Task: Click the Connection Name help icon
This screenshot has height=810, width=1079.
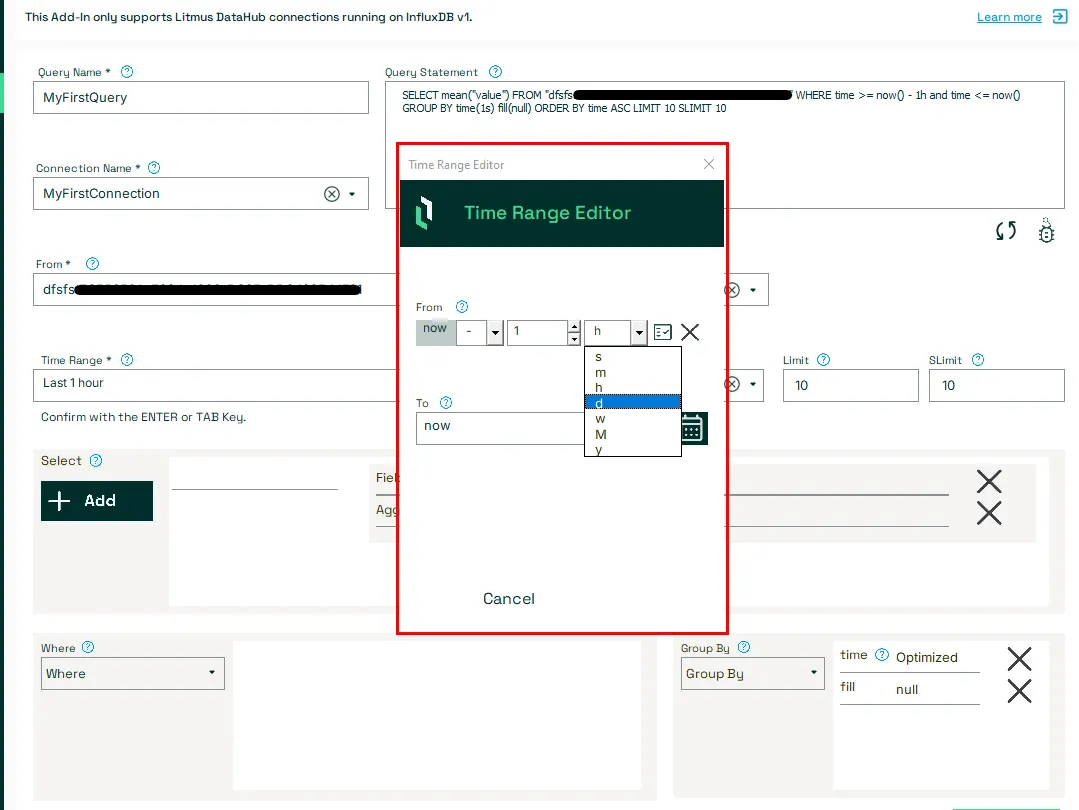Action: tap(154, 168)
